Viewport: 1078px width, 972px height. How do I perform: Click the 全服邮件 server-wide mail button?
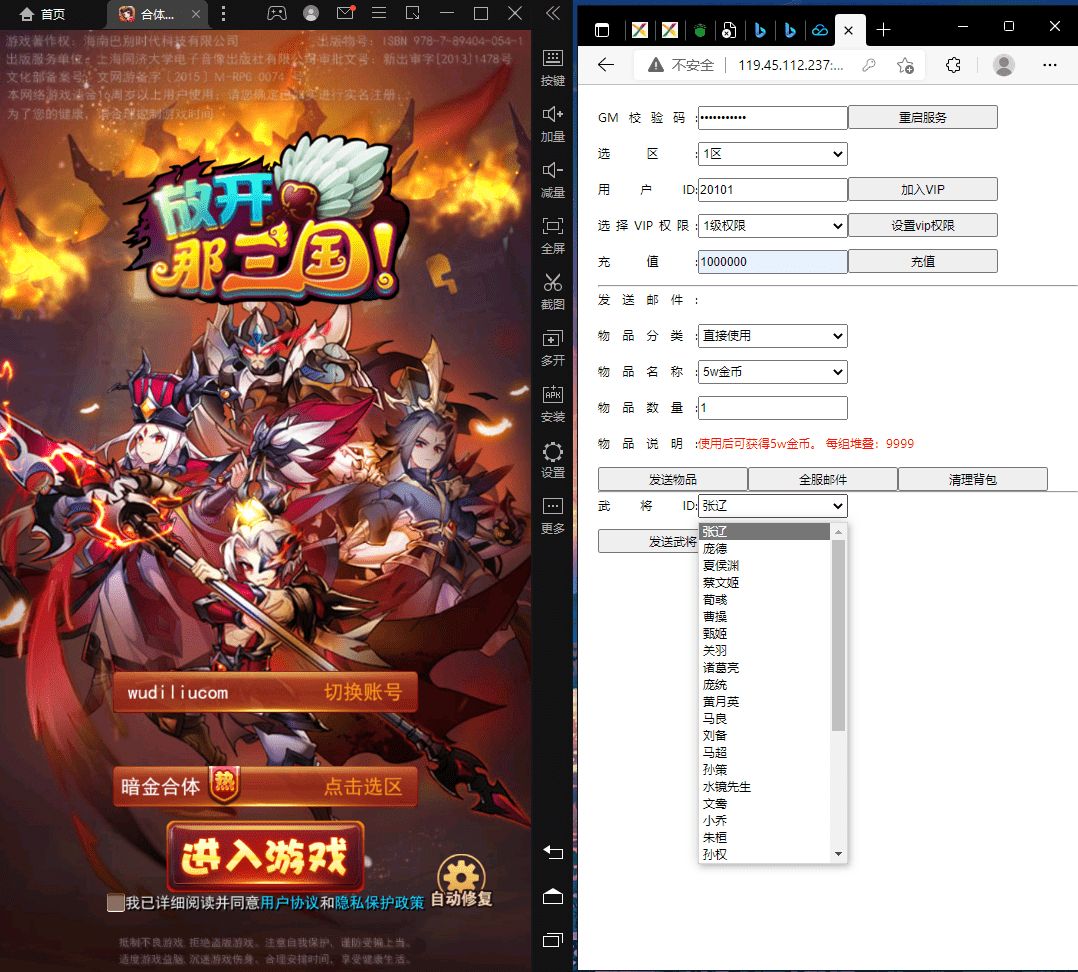pos(822,479)
